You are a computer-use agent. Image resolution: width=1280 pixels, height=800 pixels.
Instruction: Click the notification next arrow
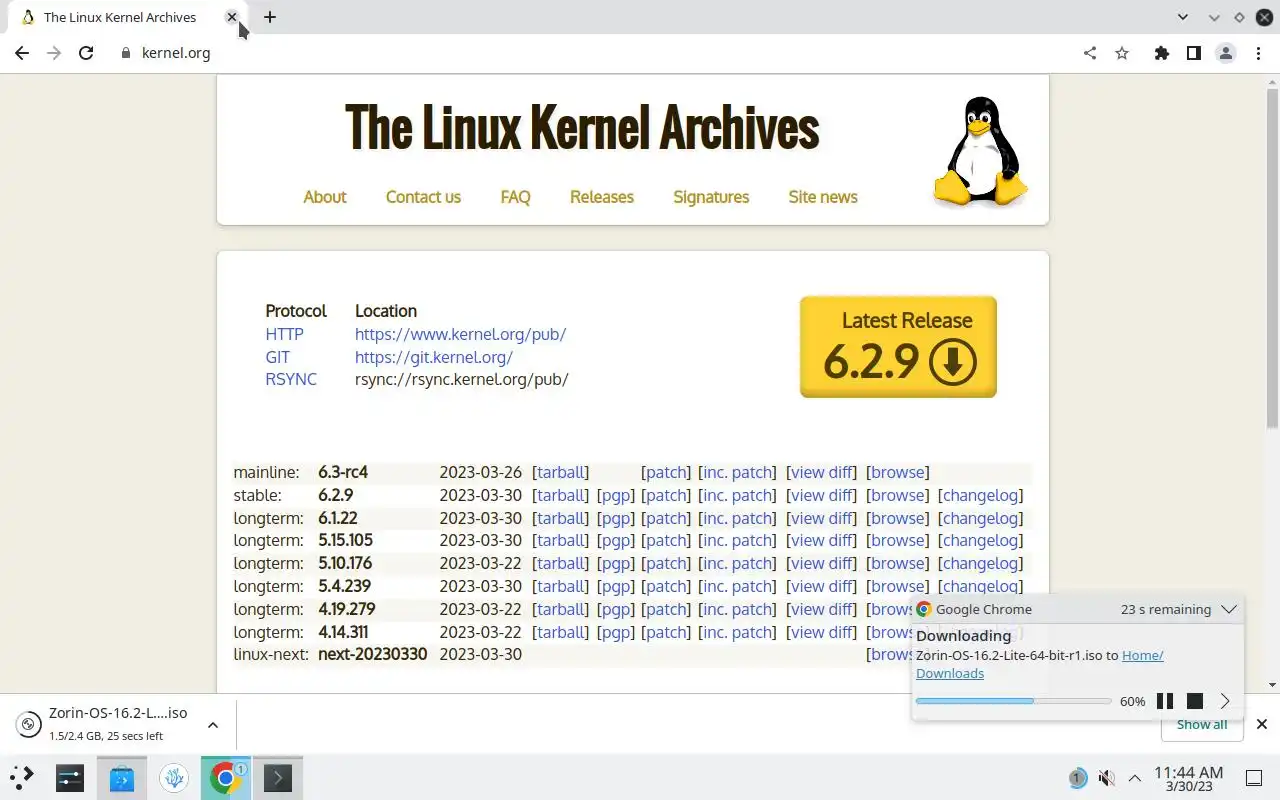(x=1225, y=701)
